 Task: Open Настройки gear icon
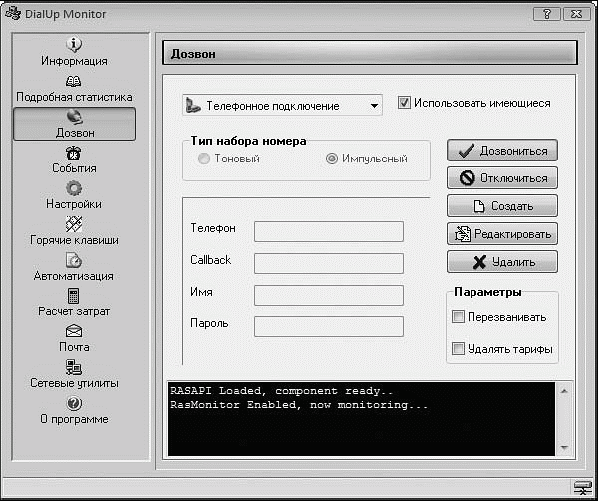pos(74,188)
